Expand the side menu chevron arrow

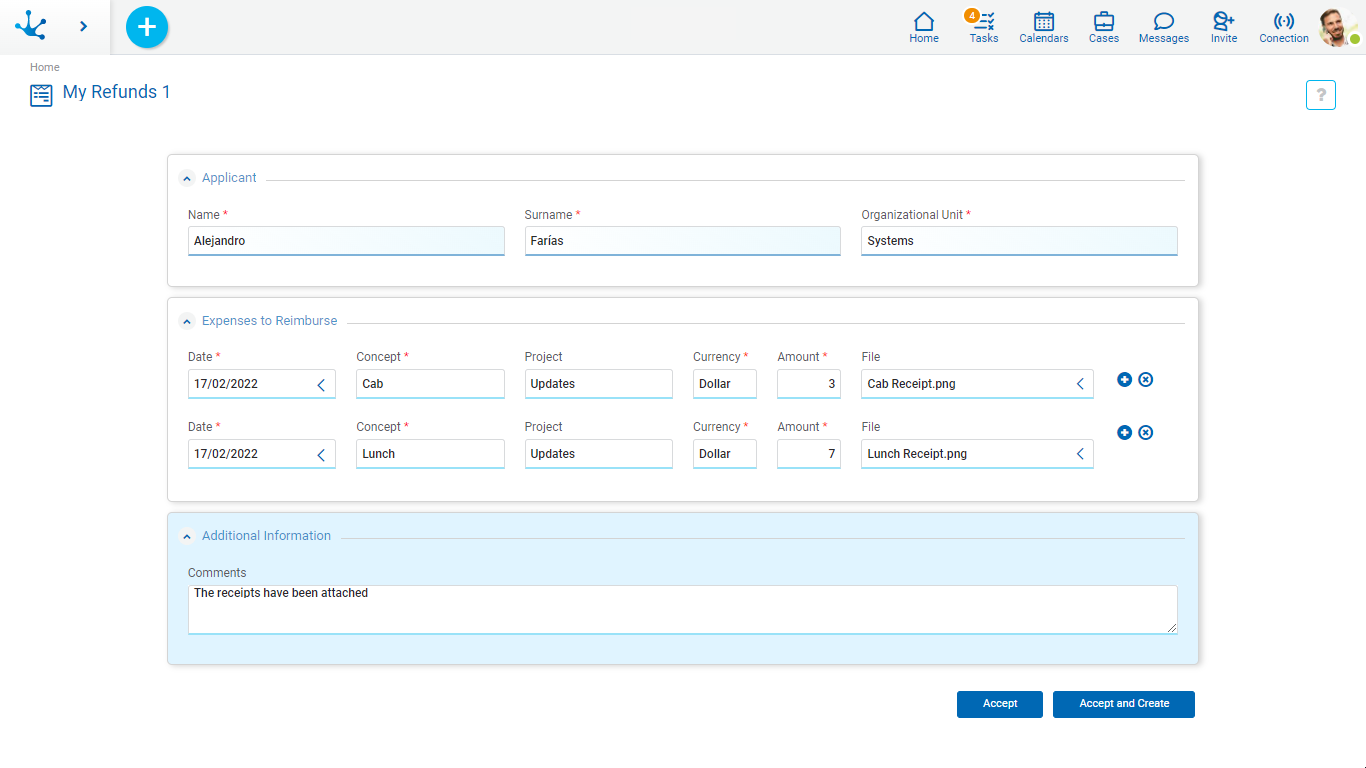pos(83,27)
